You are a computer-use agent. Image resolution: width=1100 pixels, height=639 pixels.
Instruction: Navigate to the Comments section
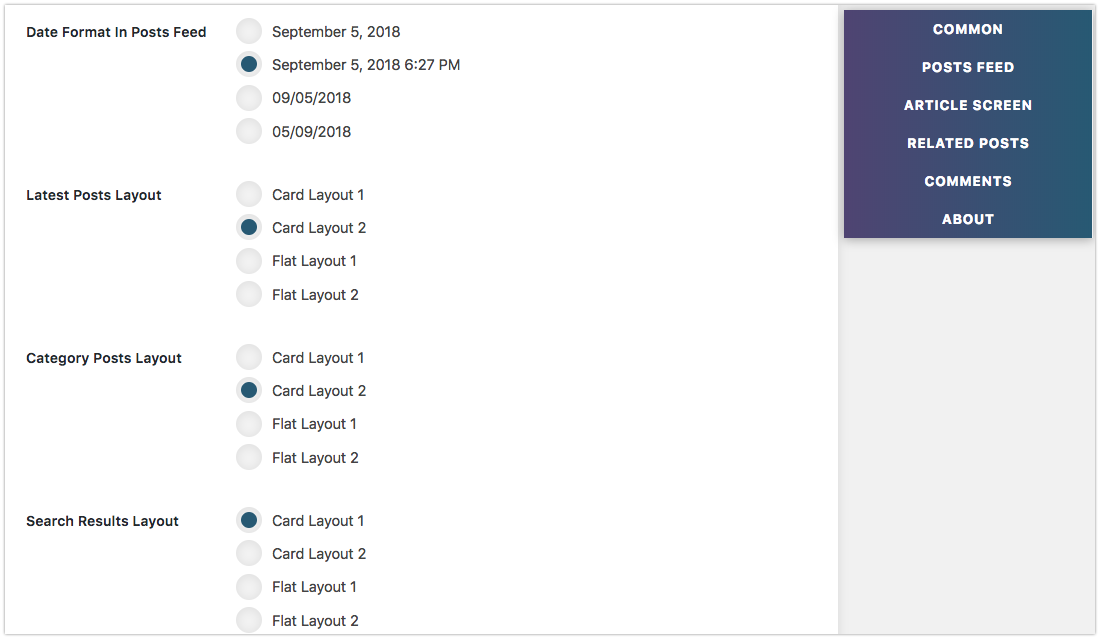pos(967,181)
